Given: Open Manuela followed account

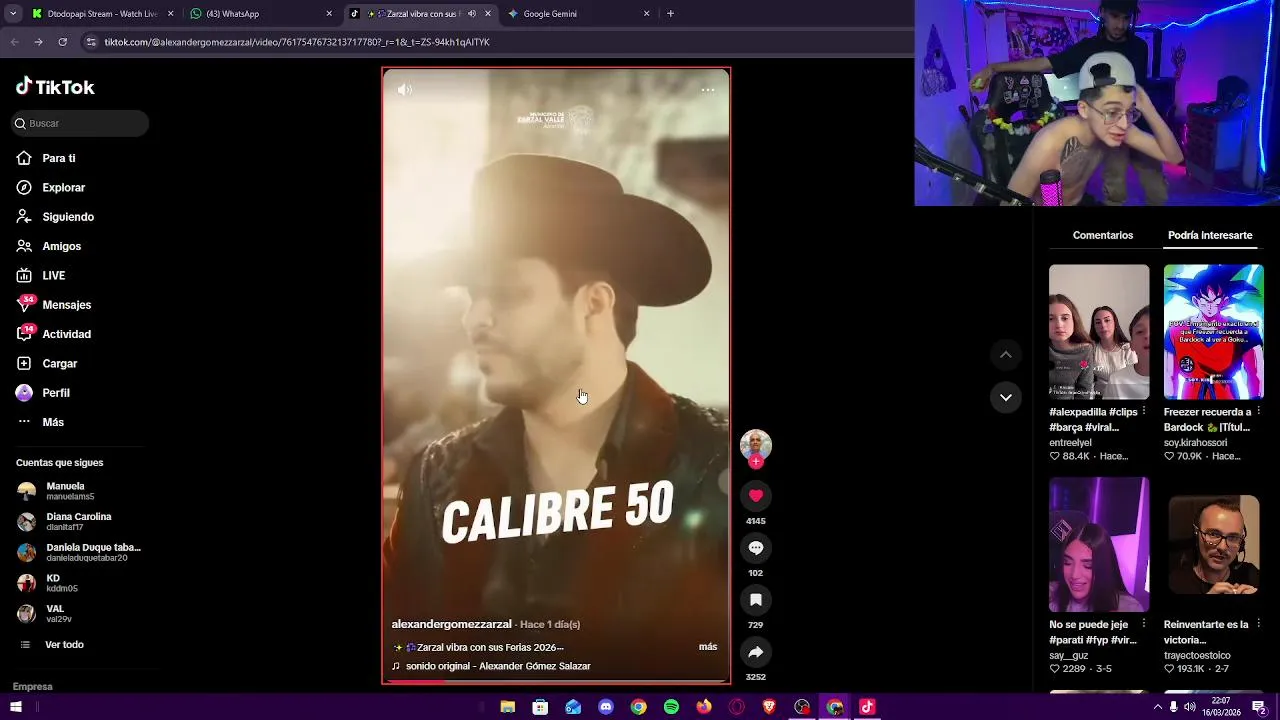Looking at the screenshot, I should 70,491.
